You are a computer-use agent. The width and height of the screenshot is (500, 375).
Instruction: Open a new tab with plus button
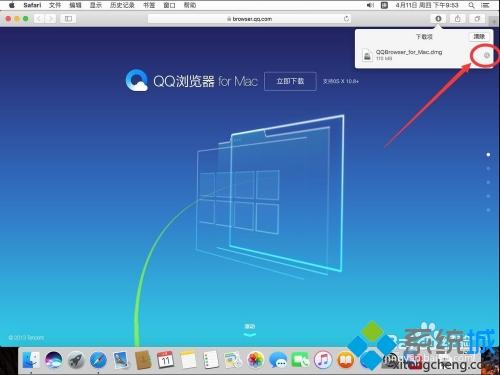pyautogui.click(x=494, y=21)
